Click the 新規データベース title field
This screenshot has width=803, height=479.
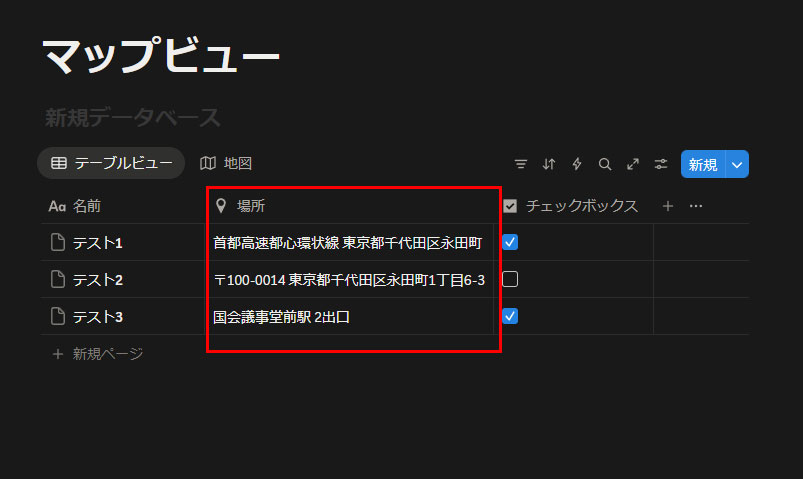click(x=132, y=118)
